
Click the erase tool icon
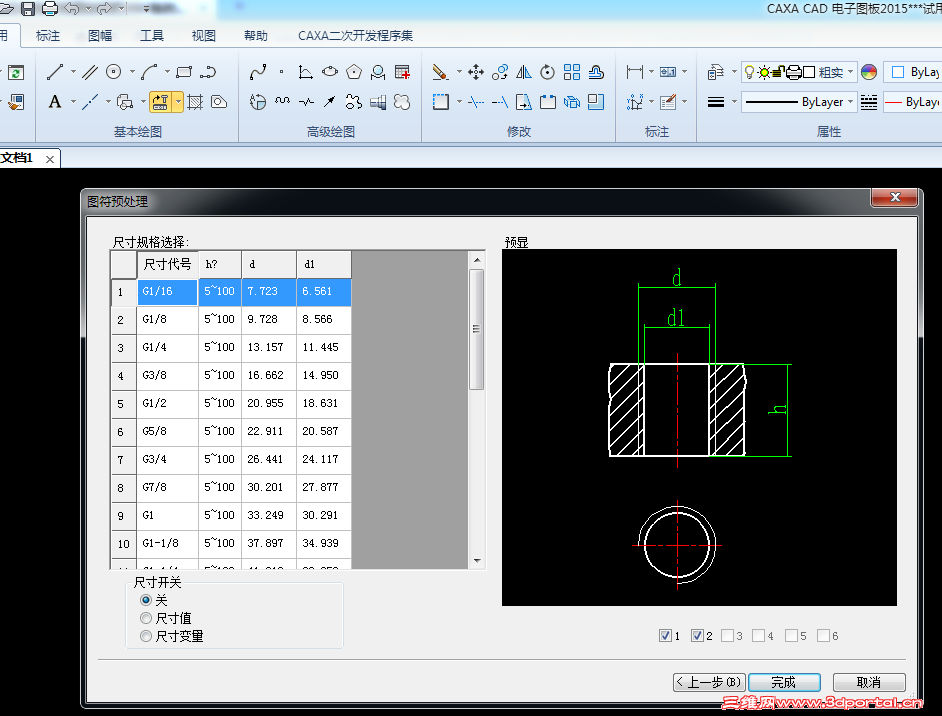click(x=440, y=72)
